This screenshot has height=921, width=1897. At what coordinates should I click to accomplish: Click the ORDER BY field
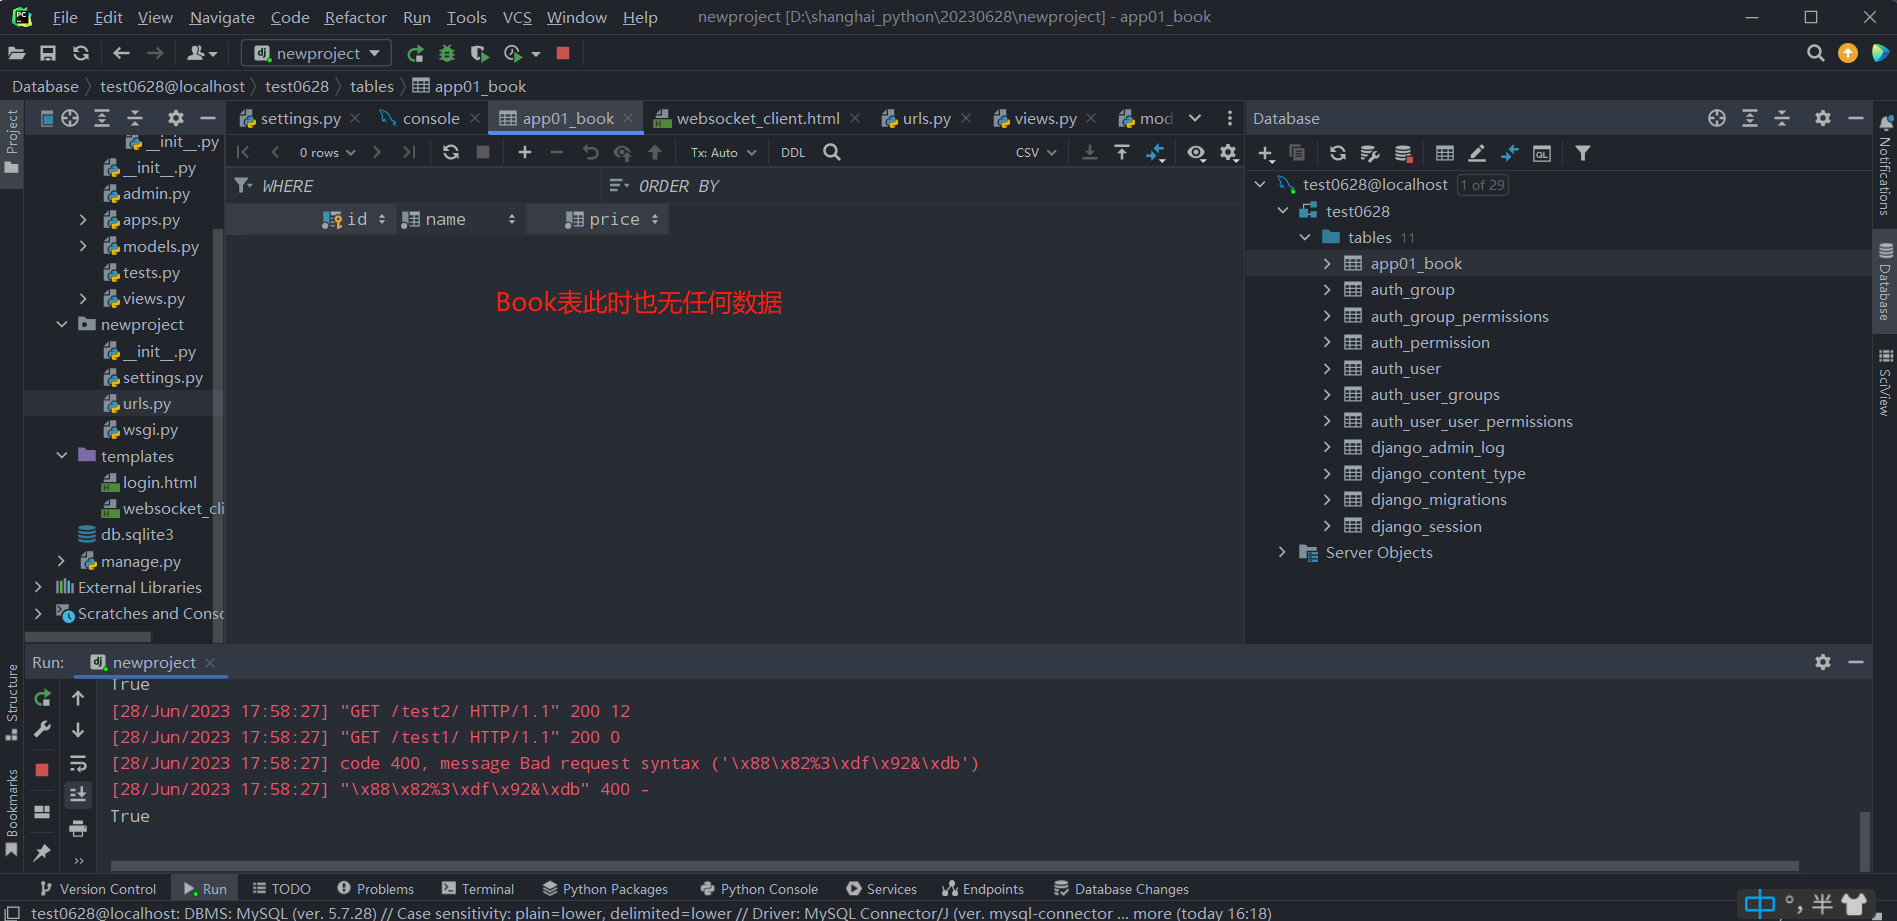[x=922, y=186]
